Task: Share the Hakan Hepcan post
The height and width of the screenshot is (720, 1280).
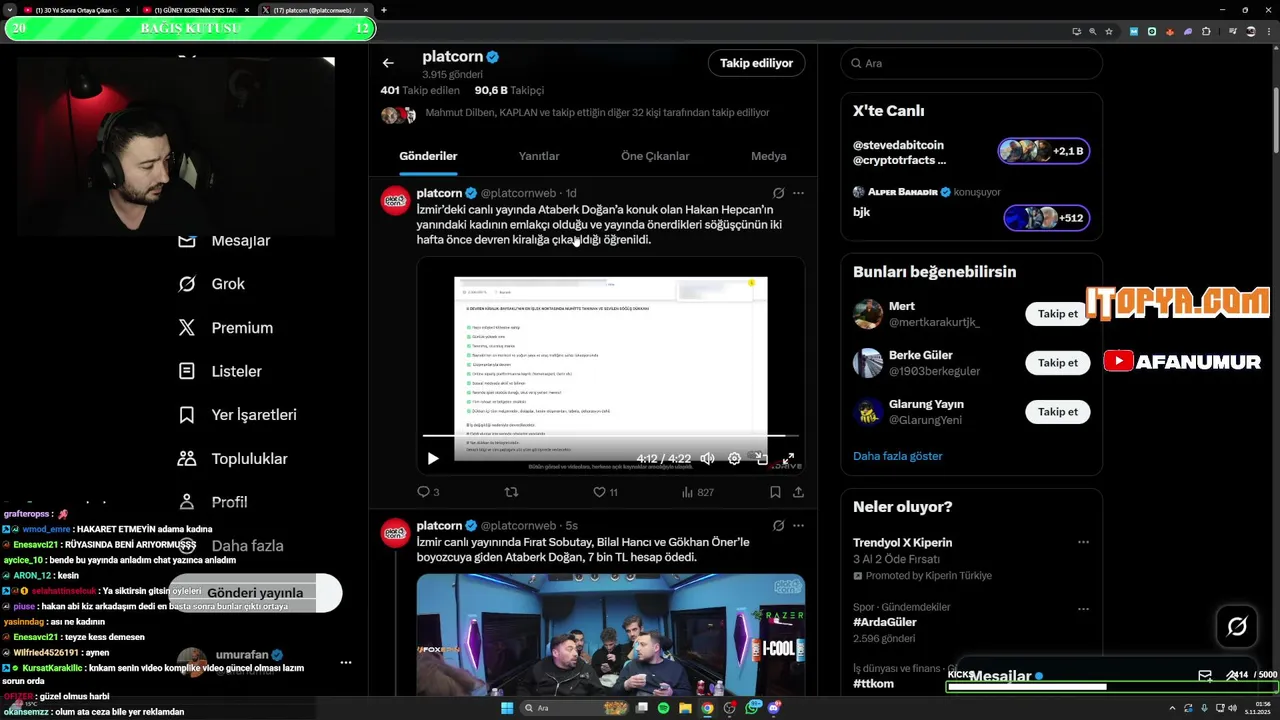Action: coord(798,492)
